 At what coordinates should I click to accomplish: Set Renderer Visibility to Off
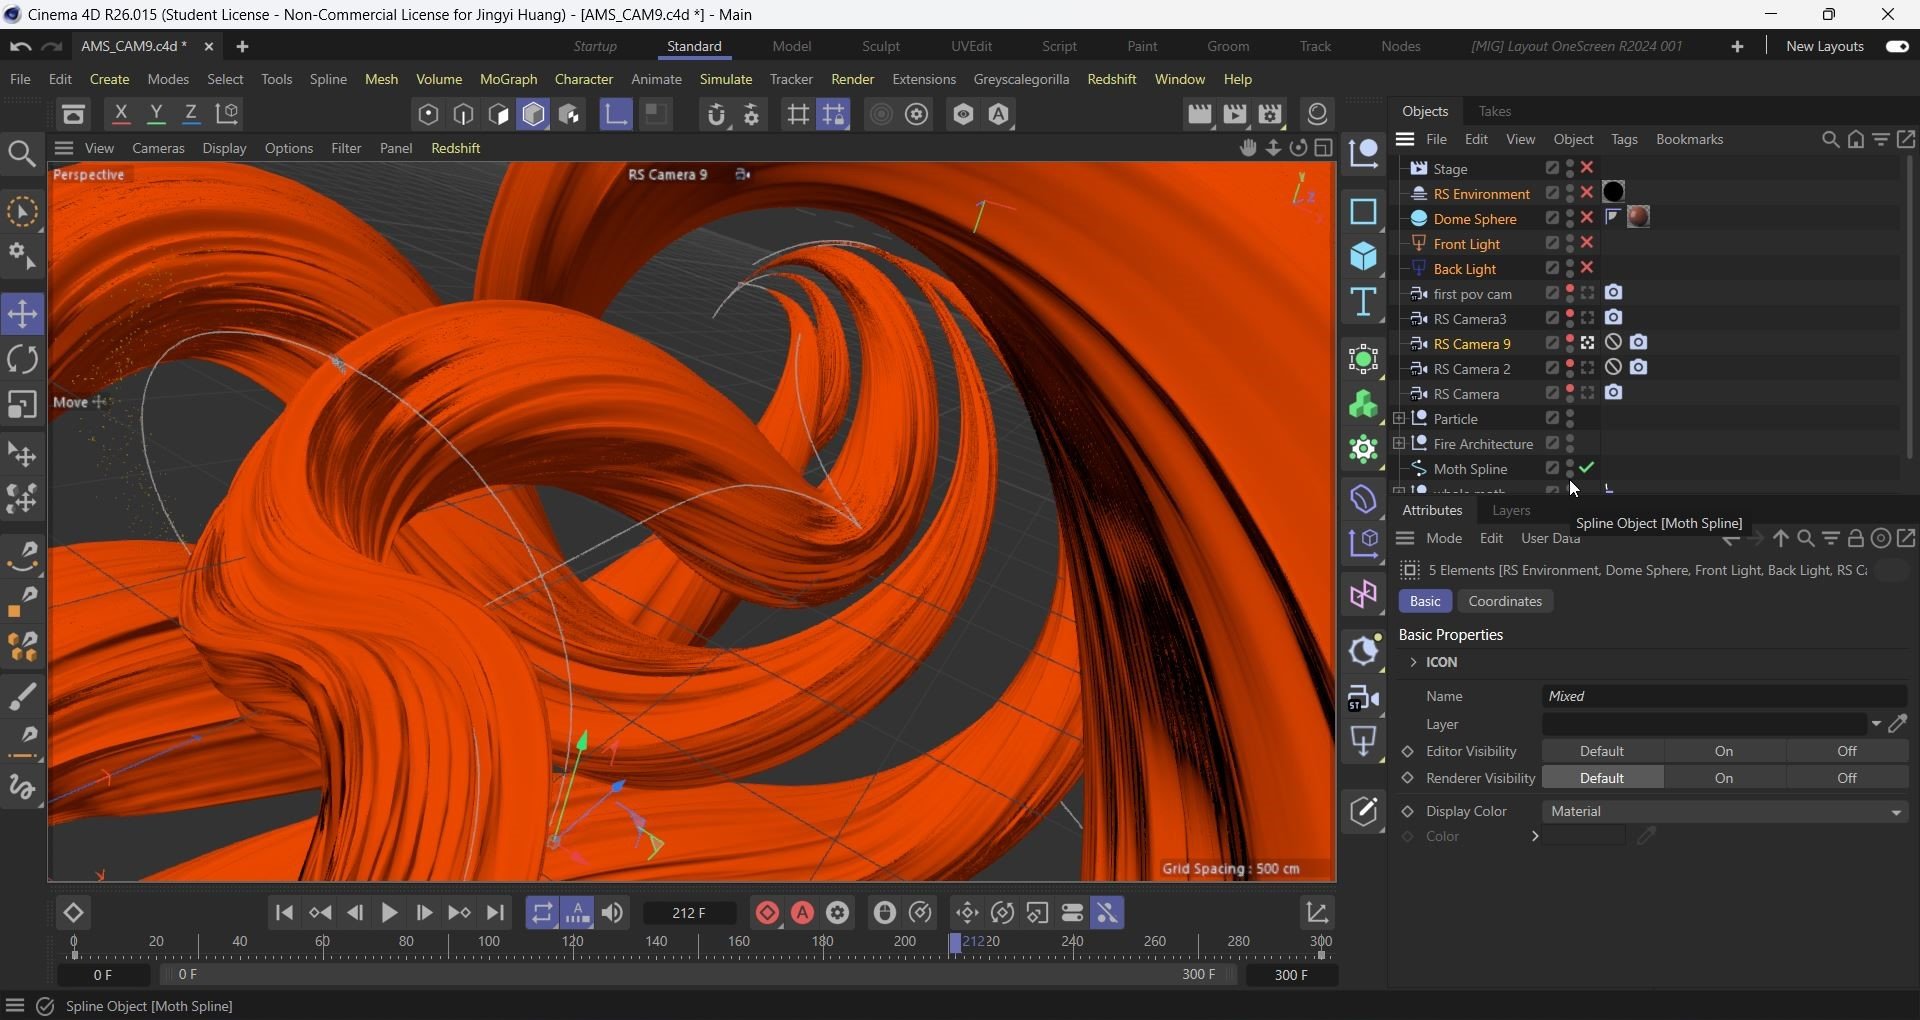coord(1846,779)
